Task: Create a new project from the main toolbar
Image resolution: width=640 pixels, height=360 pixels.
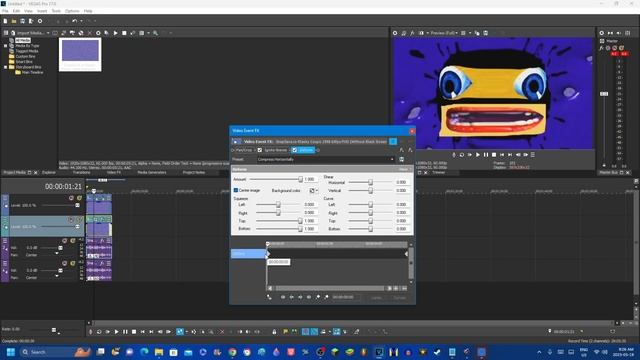Action: 5,21
